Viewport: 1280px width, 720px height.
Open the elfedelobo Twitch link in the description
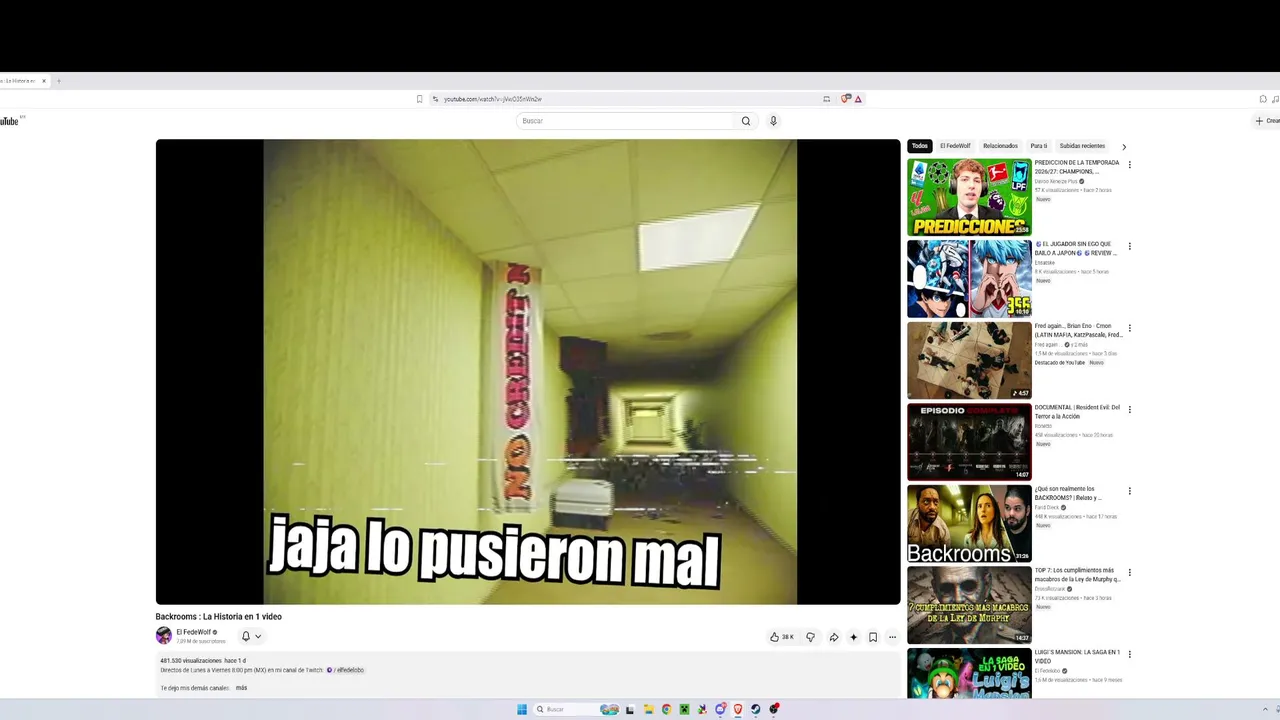pos(346,670)
